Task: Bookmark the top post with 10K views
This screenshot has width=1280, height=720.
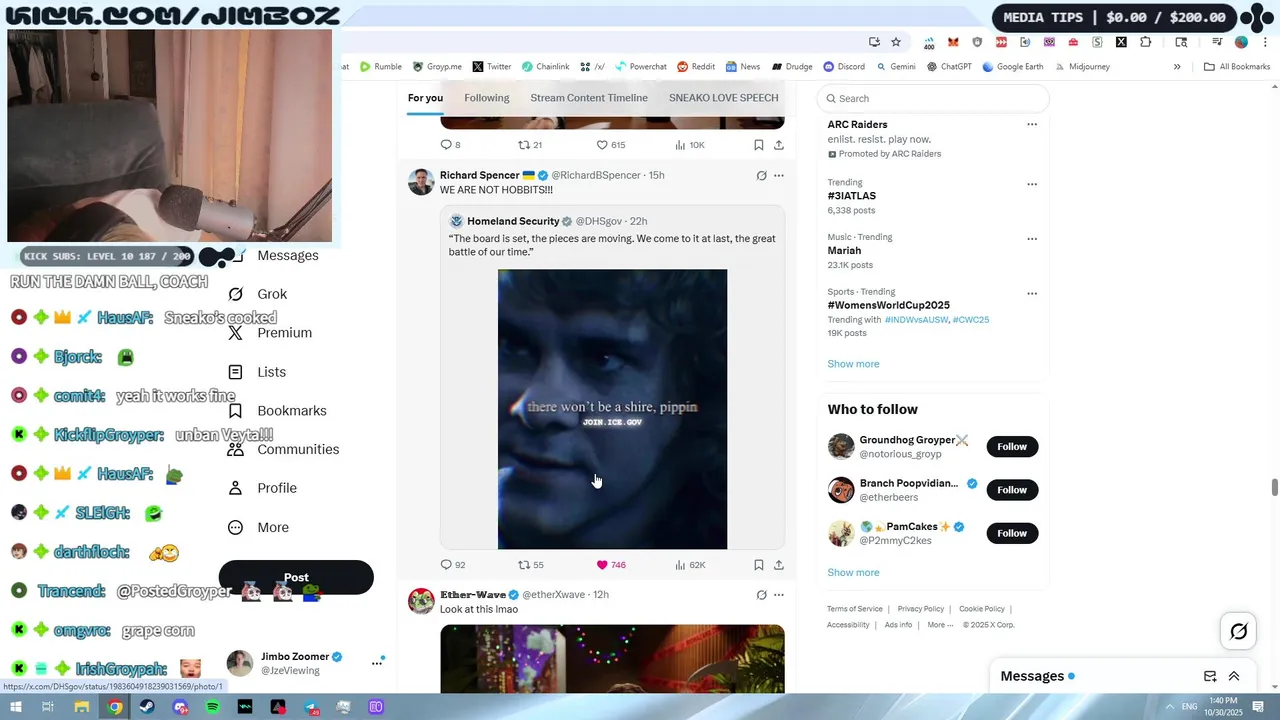Action: [759, 145]
